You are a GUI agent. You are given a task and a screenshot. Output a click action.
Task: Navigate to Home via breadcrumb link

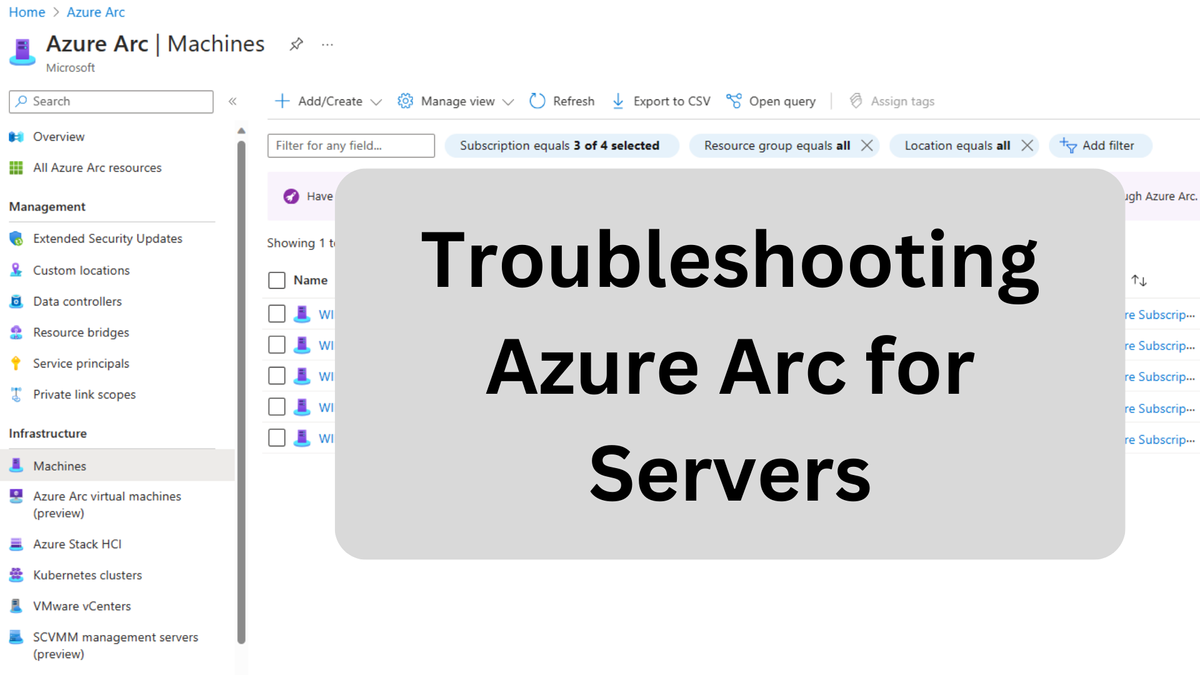click(27, 12)
